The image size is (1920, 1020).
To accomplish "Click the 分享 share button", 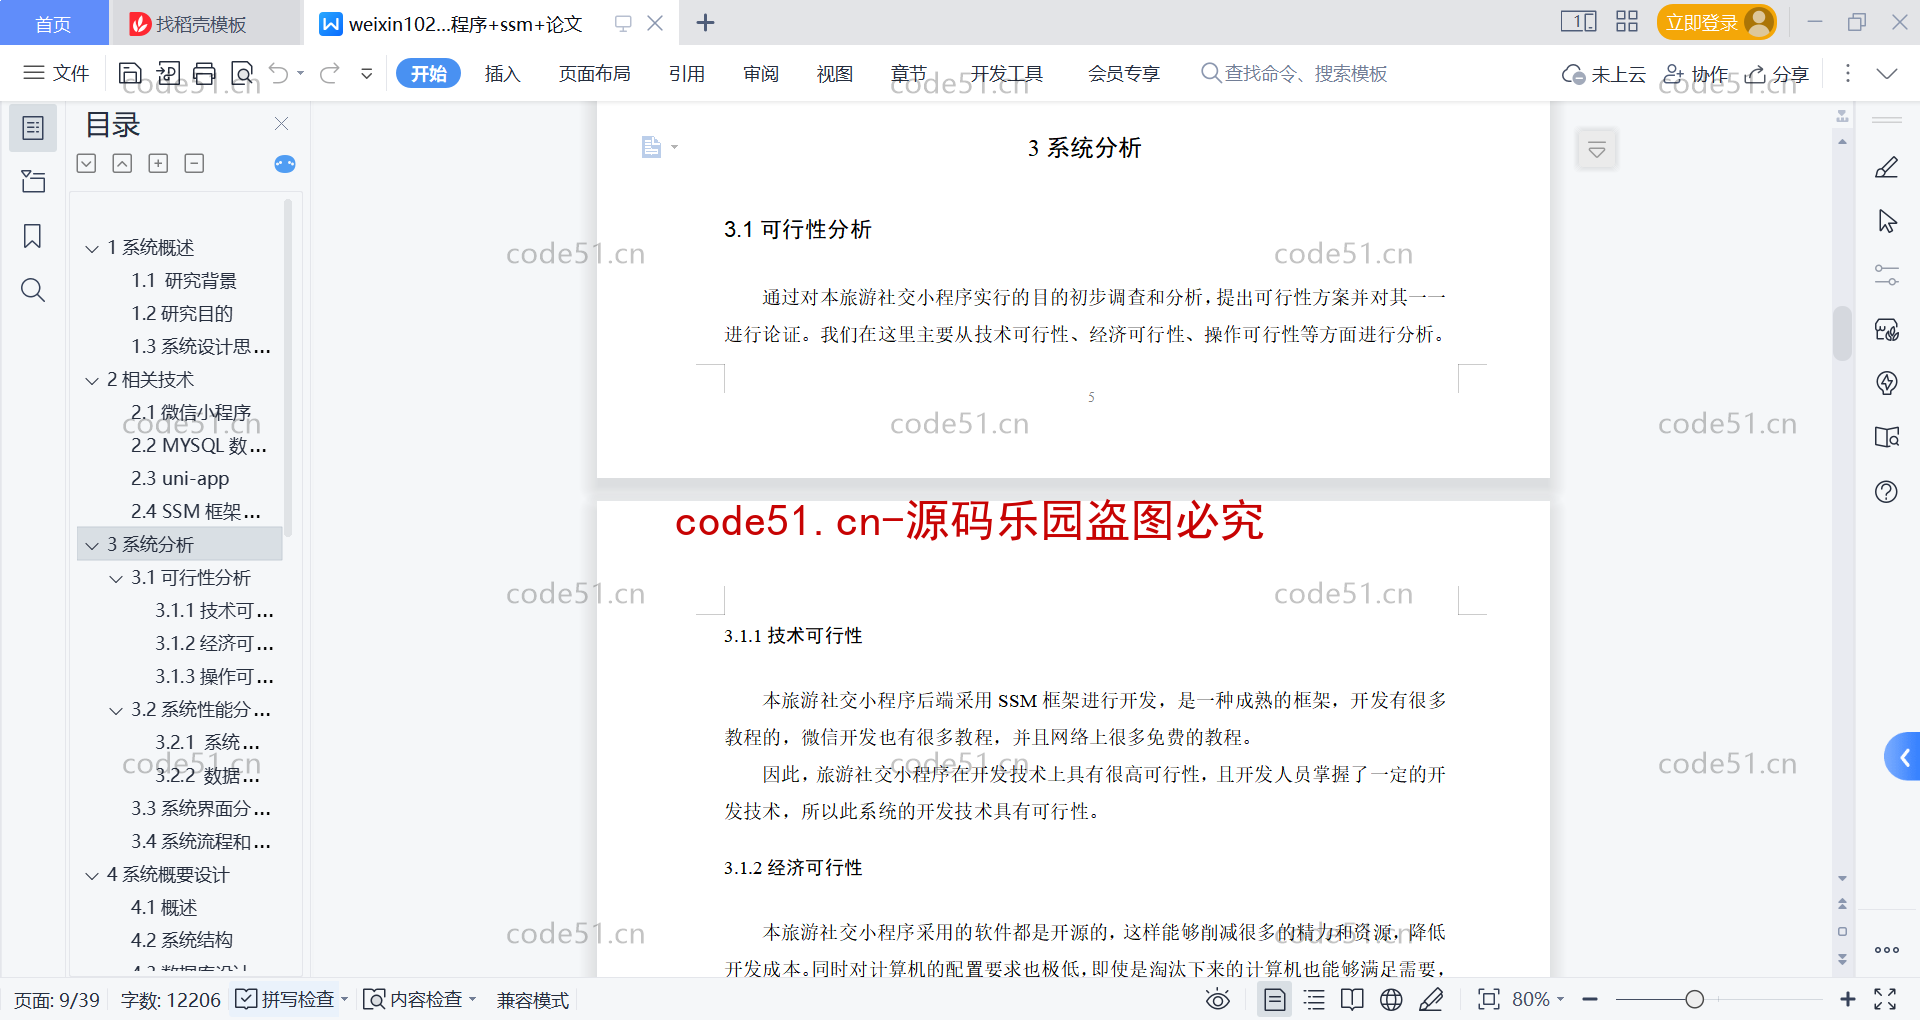I will click(1777, 74).
